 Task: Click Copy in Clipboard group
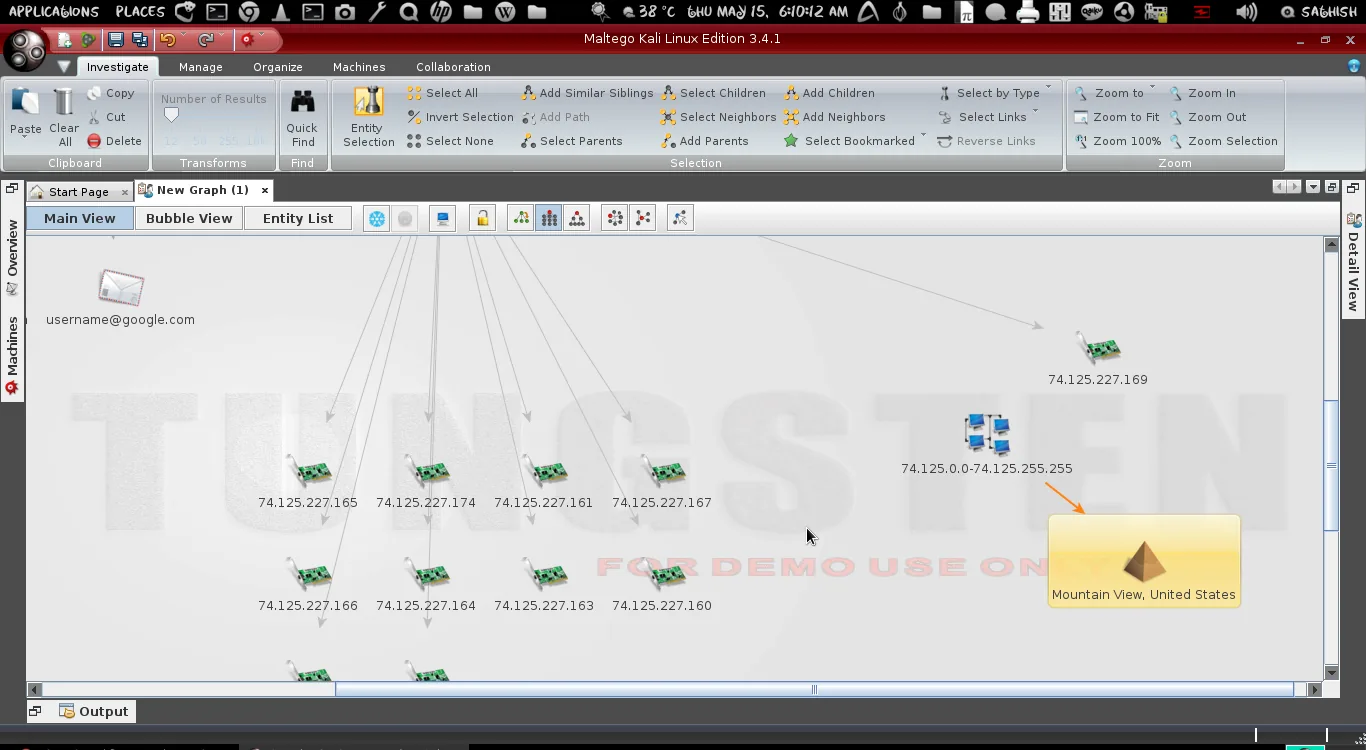(111, 93)
